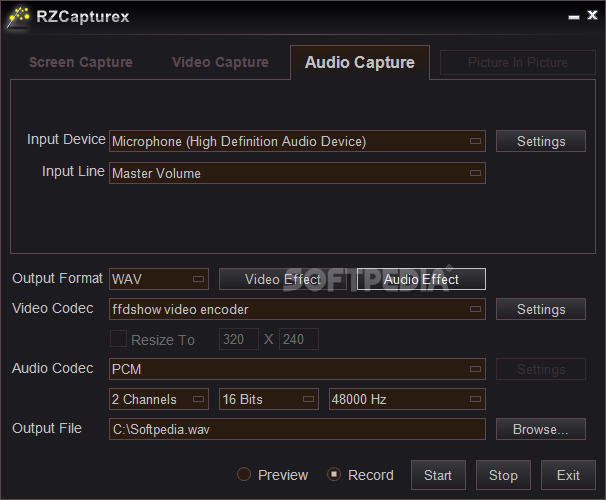Open the Picture In Picture tab
606x500 pixels.
pyautogui.click(x=517, y=62)
